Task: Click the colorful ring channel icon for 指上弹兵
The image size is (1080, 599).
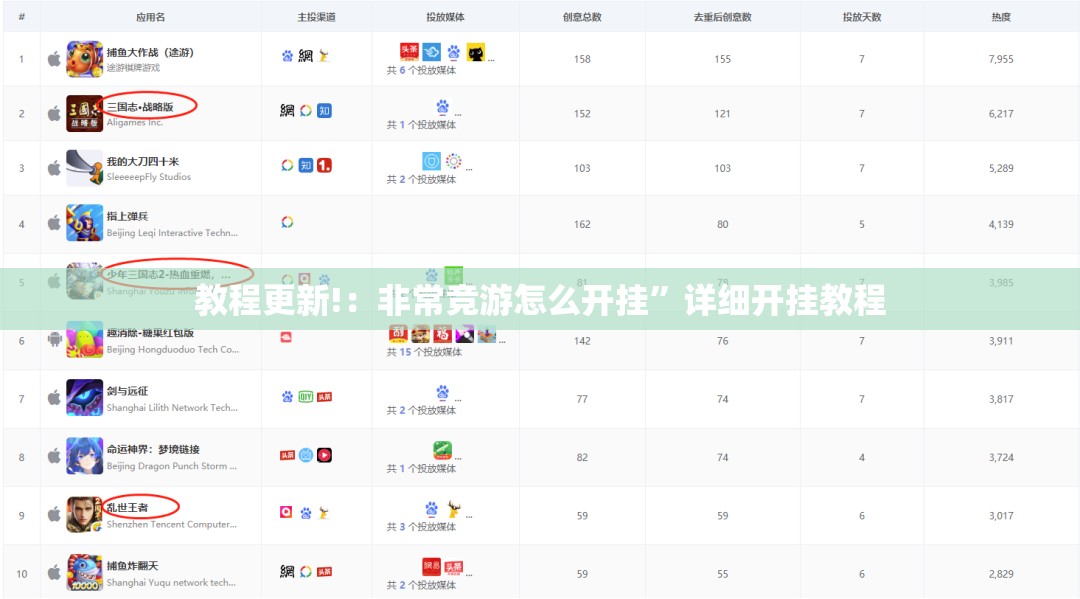Action: (x=287, y=222)
